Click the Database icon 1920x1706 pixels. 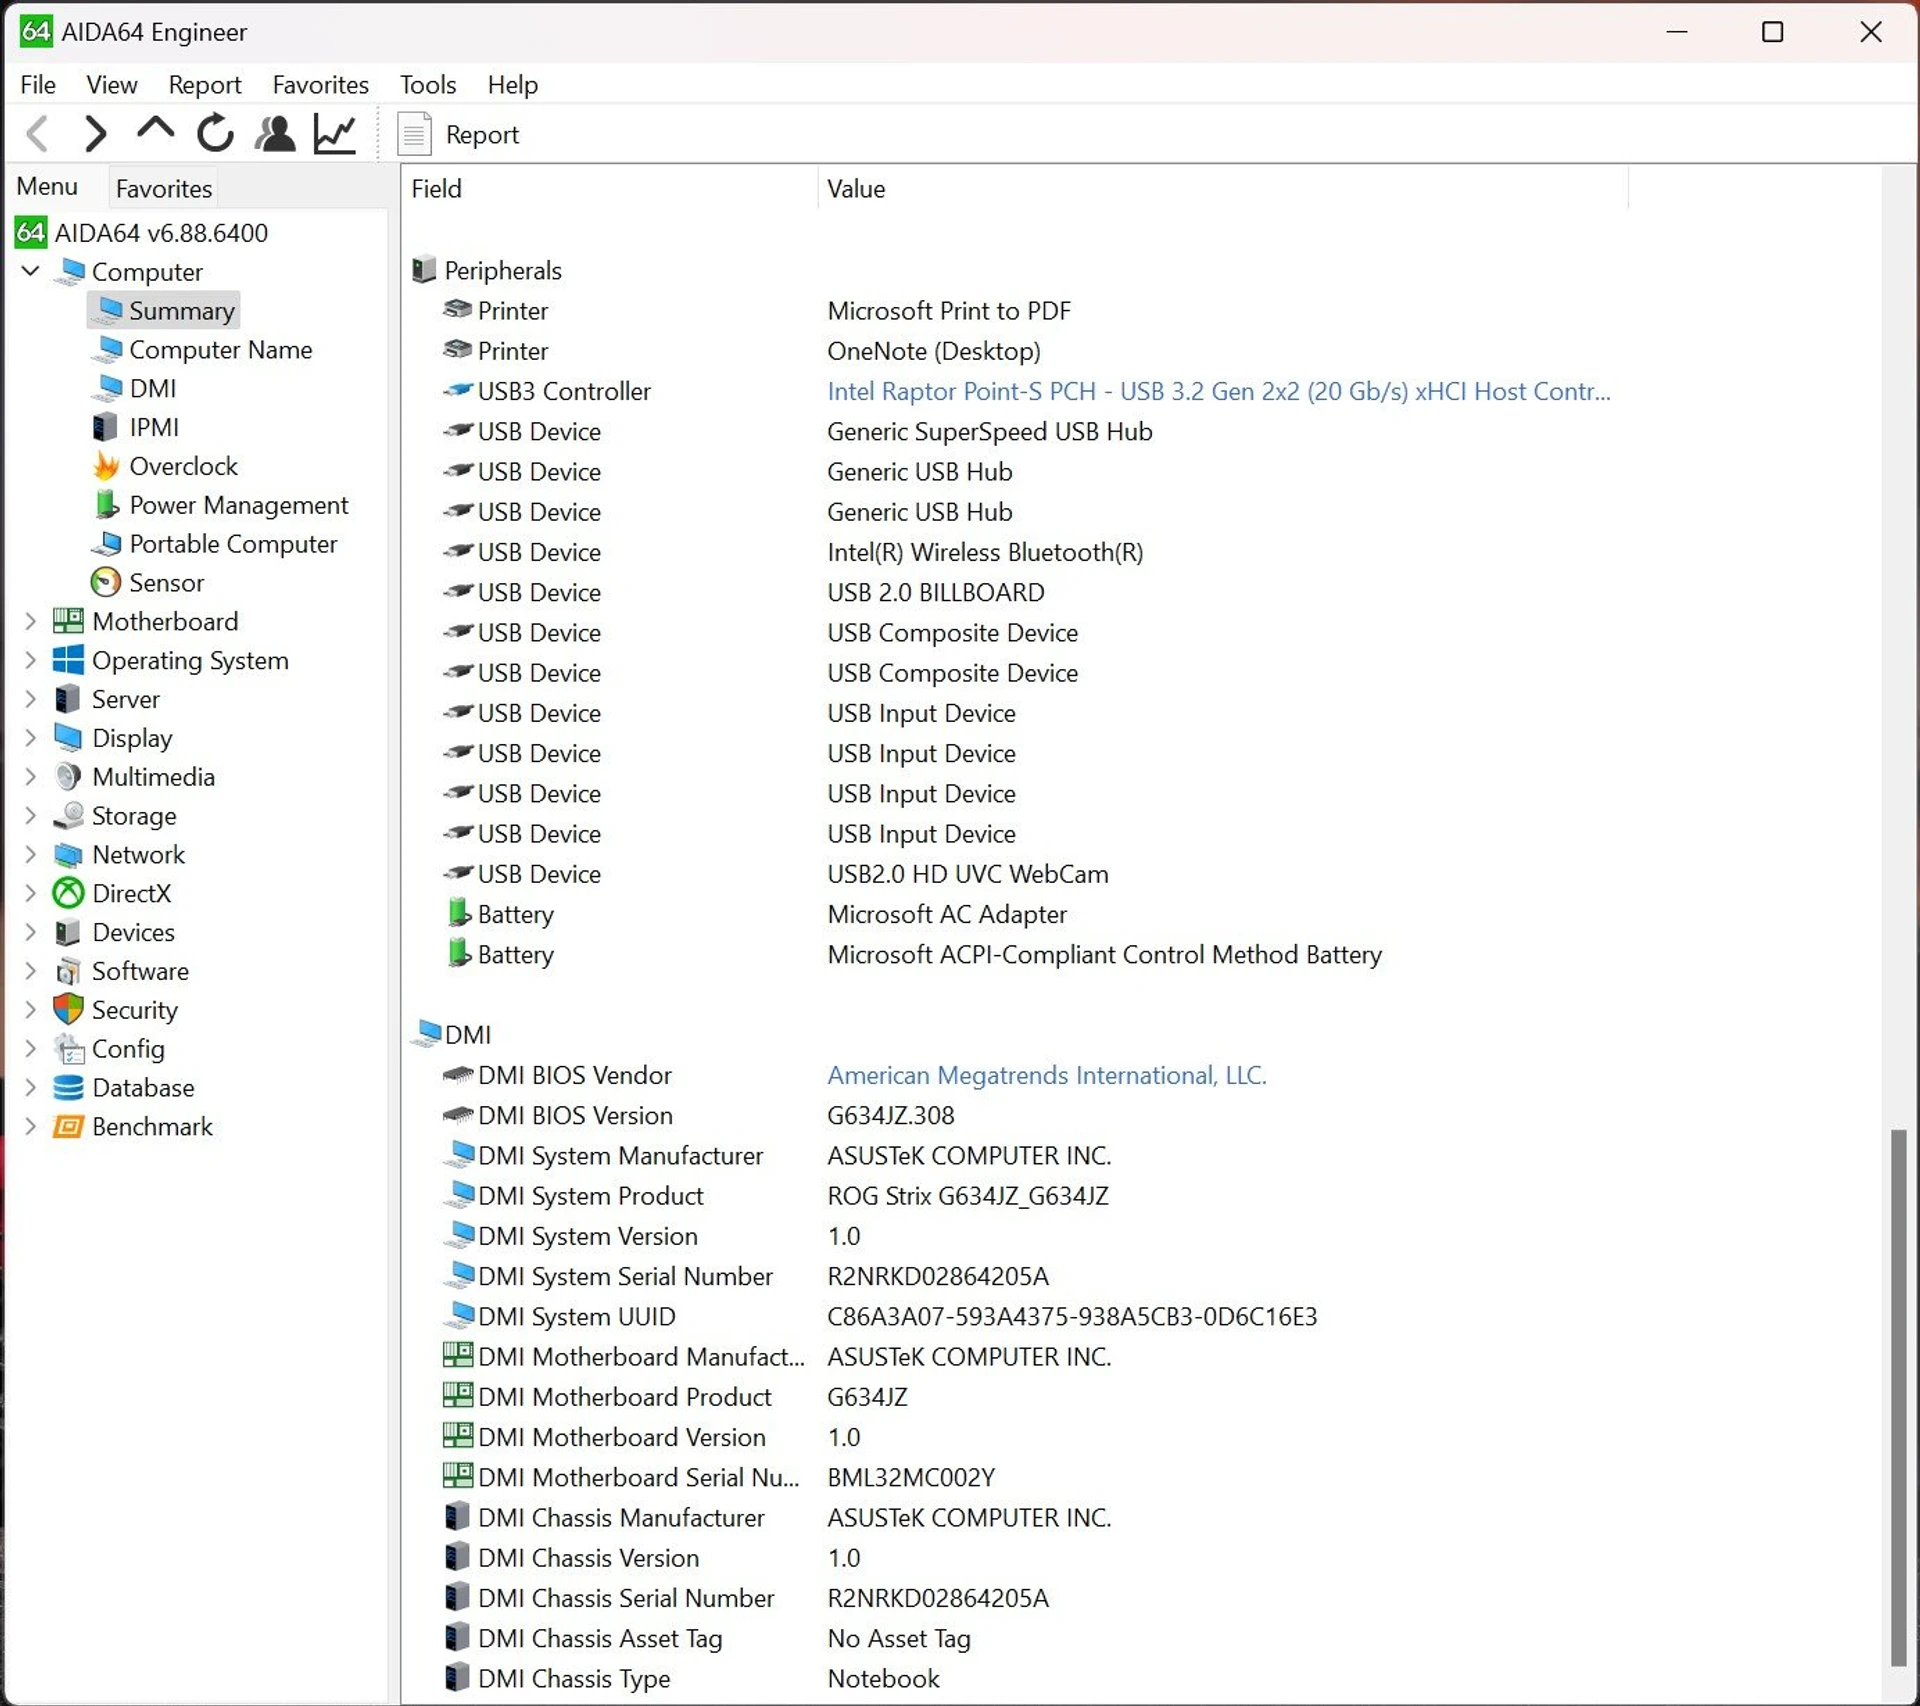click(68, 1088)
